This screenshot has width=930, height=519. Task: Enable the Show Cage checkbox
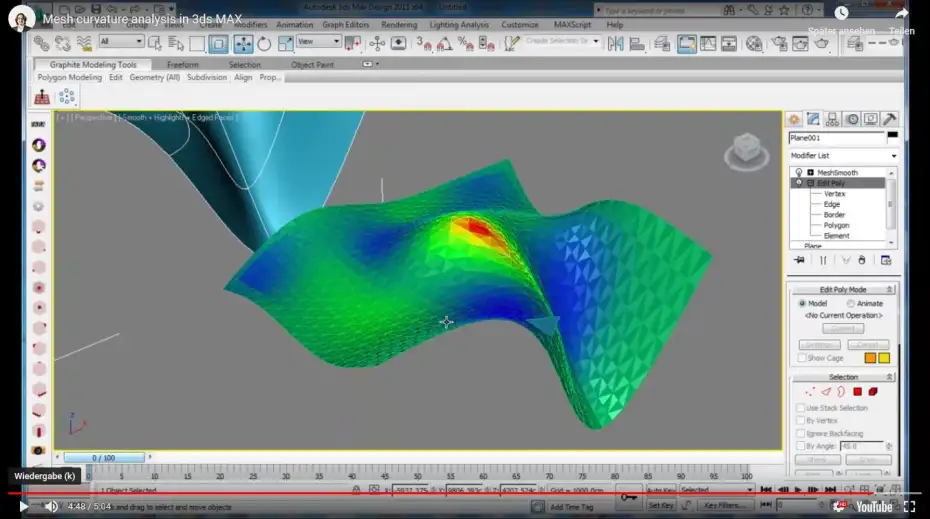point(802,358)
